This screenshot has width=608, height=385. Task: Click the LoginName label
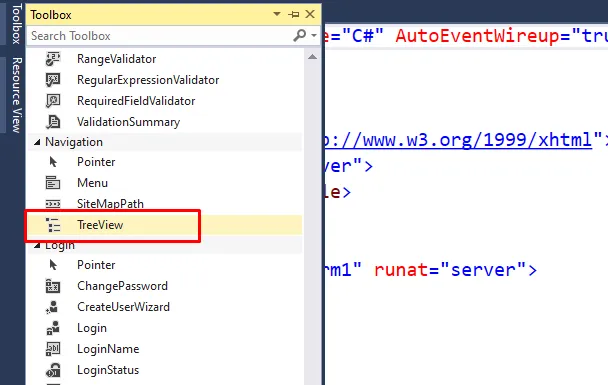(x=108, y=349)
